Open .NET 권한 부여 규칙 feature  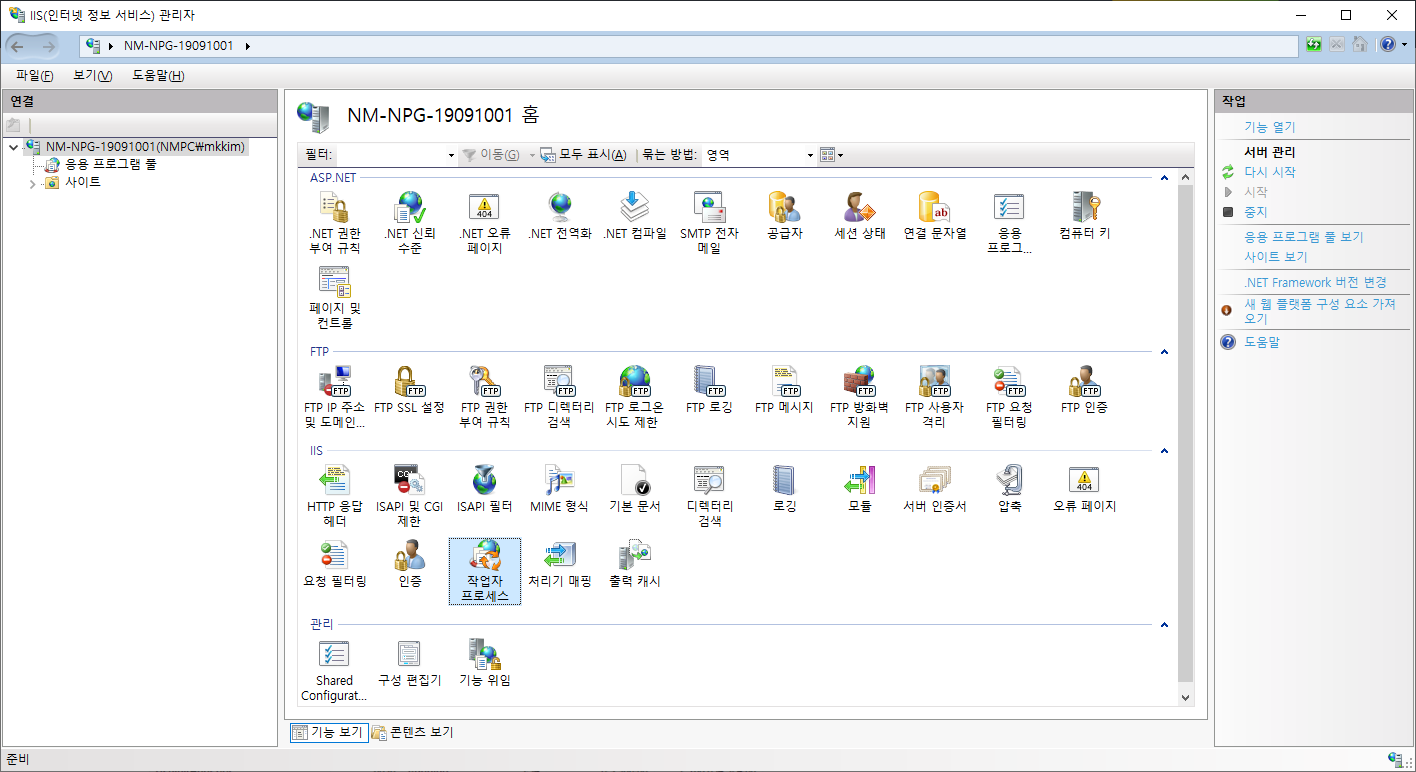[334, 224]
